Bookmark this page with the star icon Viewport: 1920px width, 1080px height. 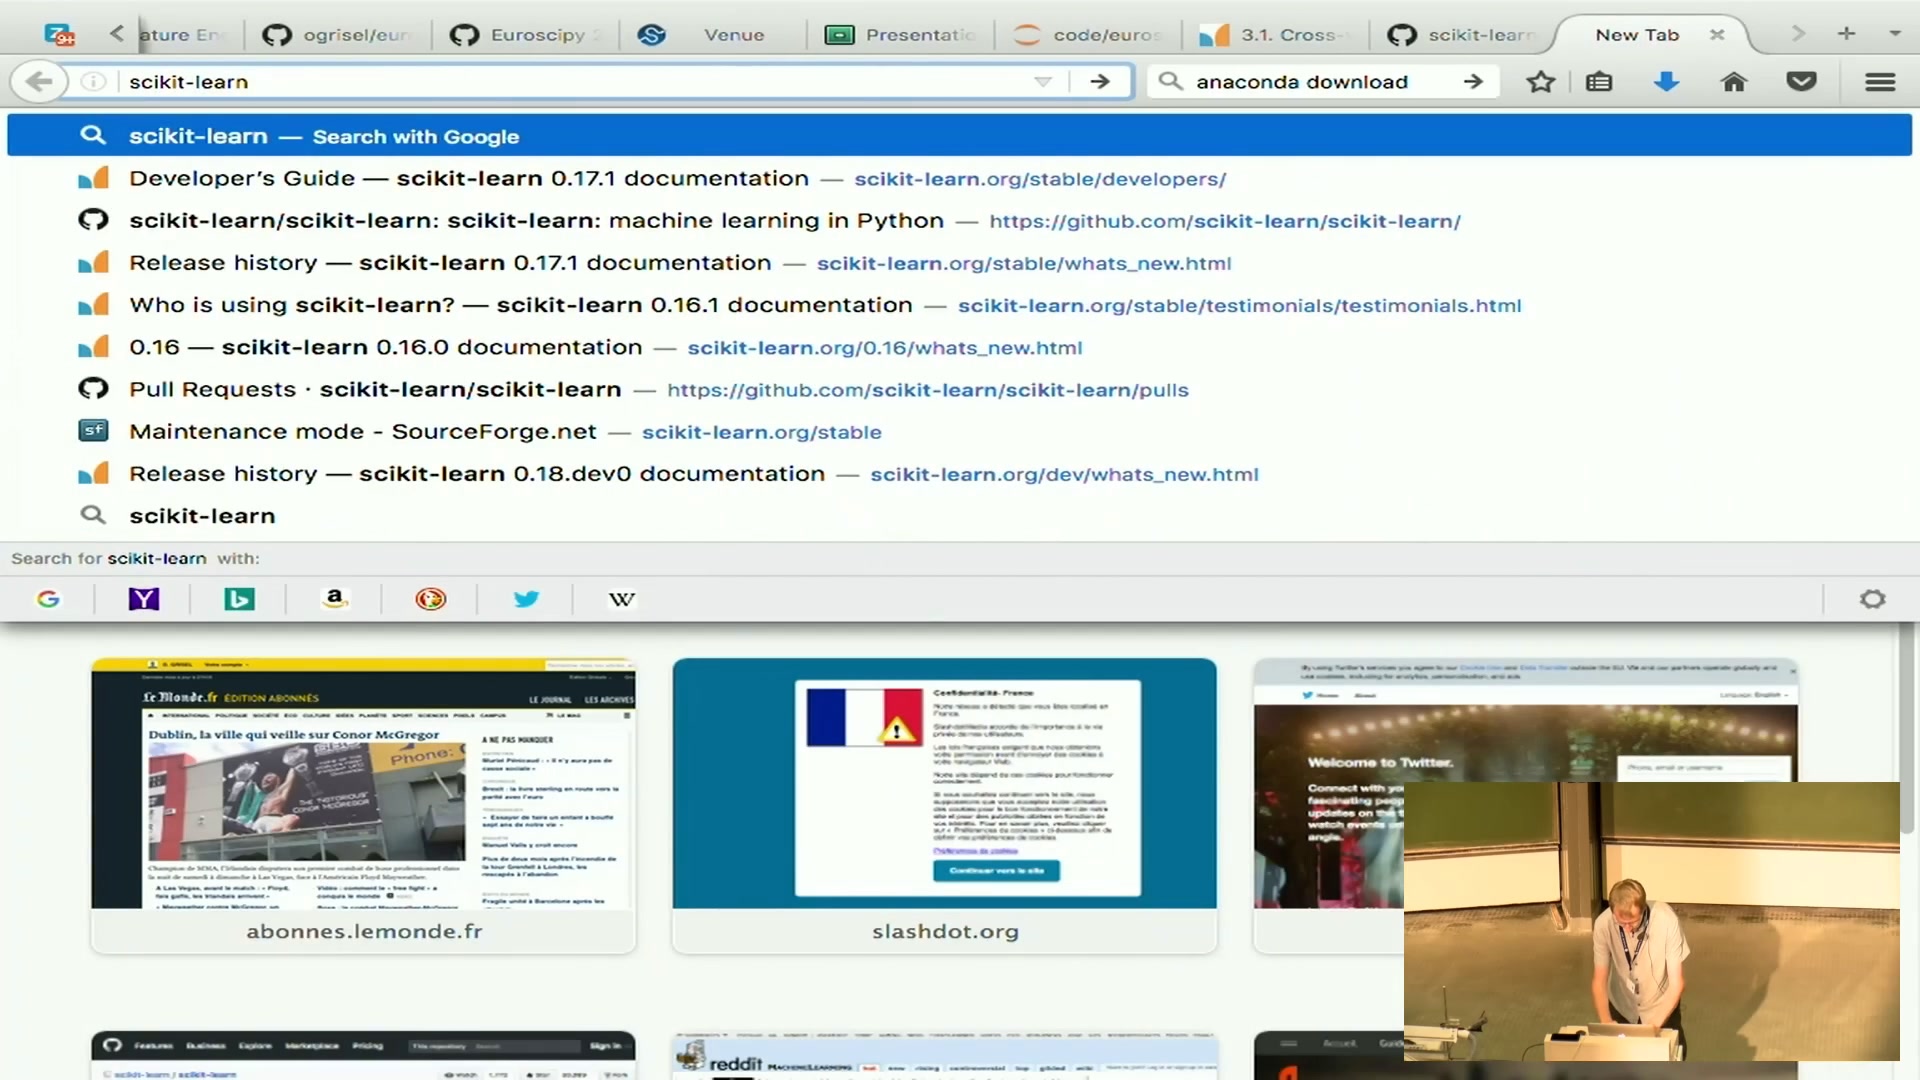coord(1541,81)
